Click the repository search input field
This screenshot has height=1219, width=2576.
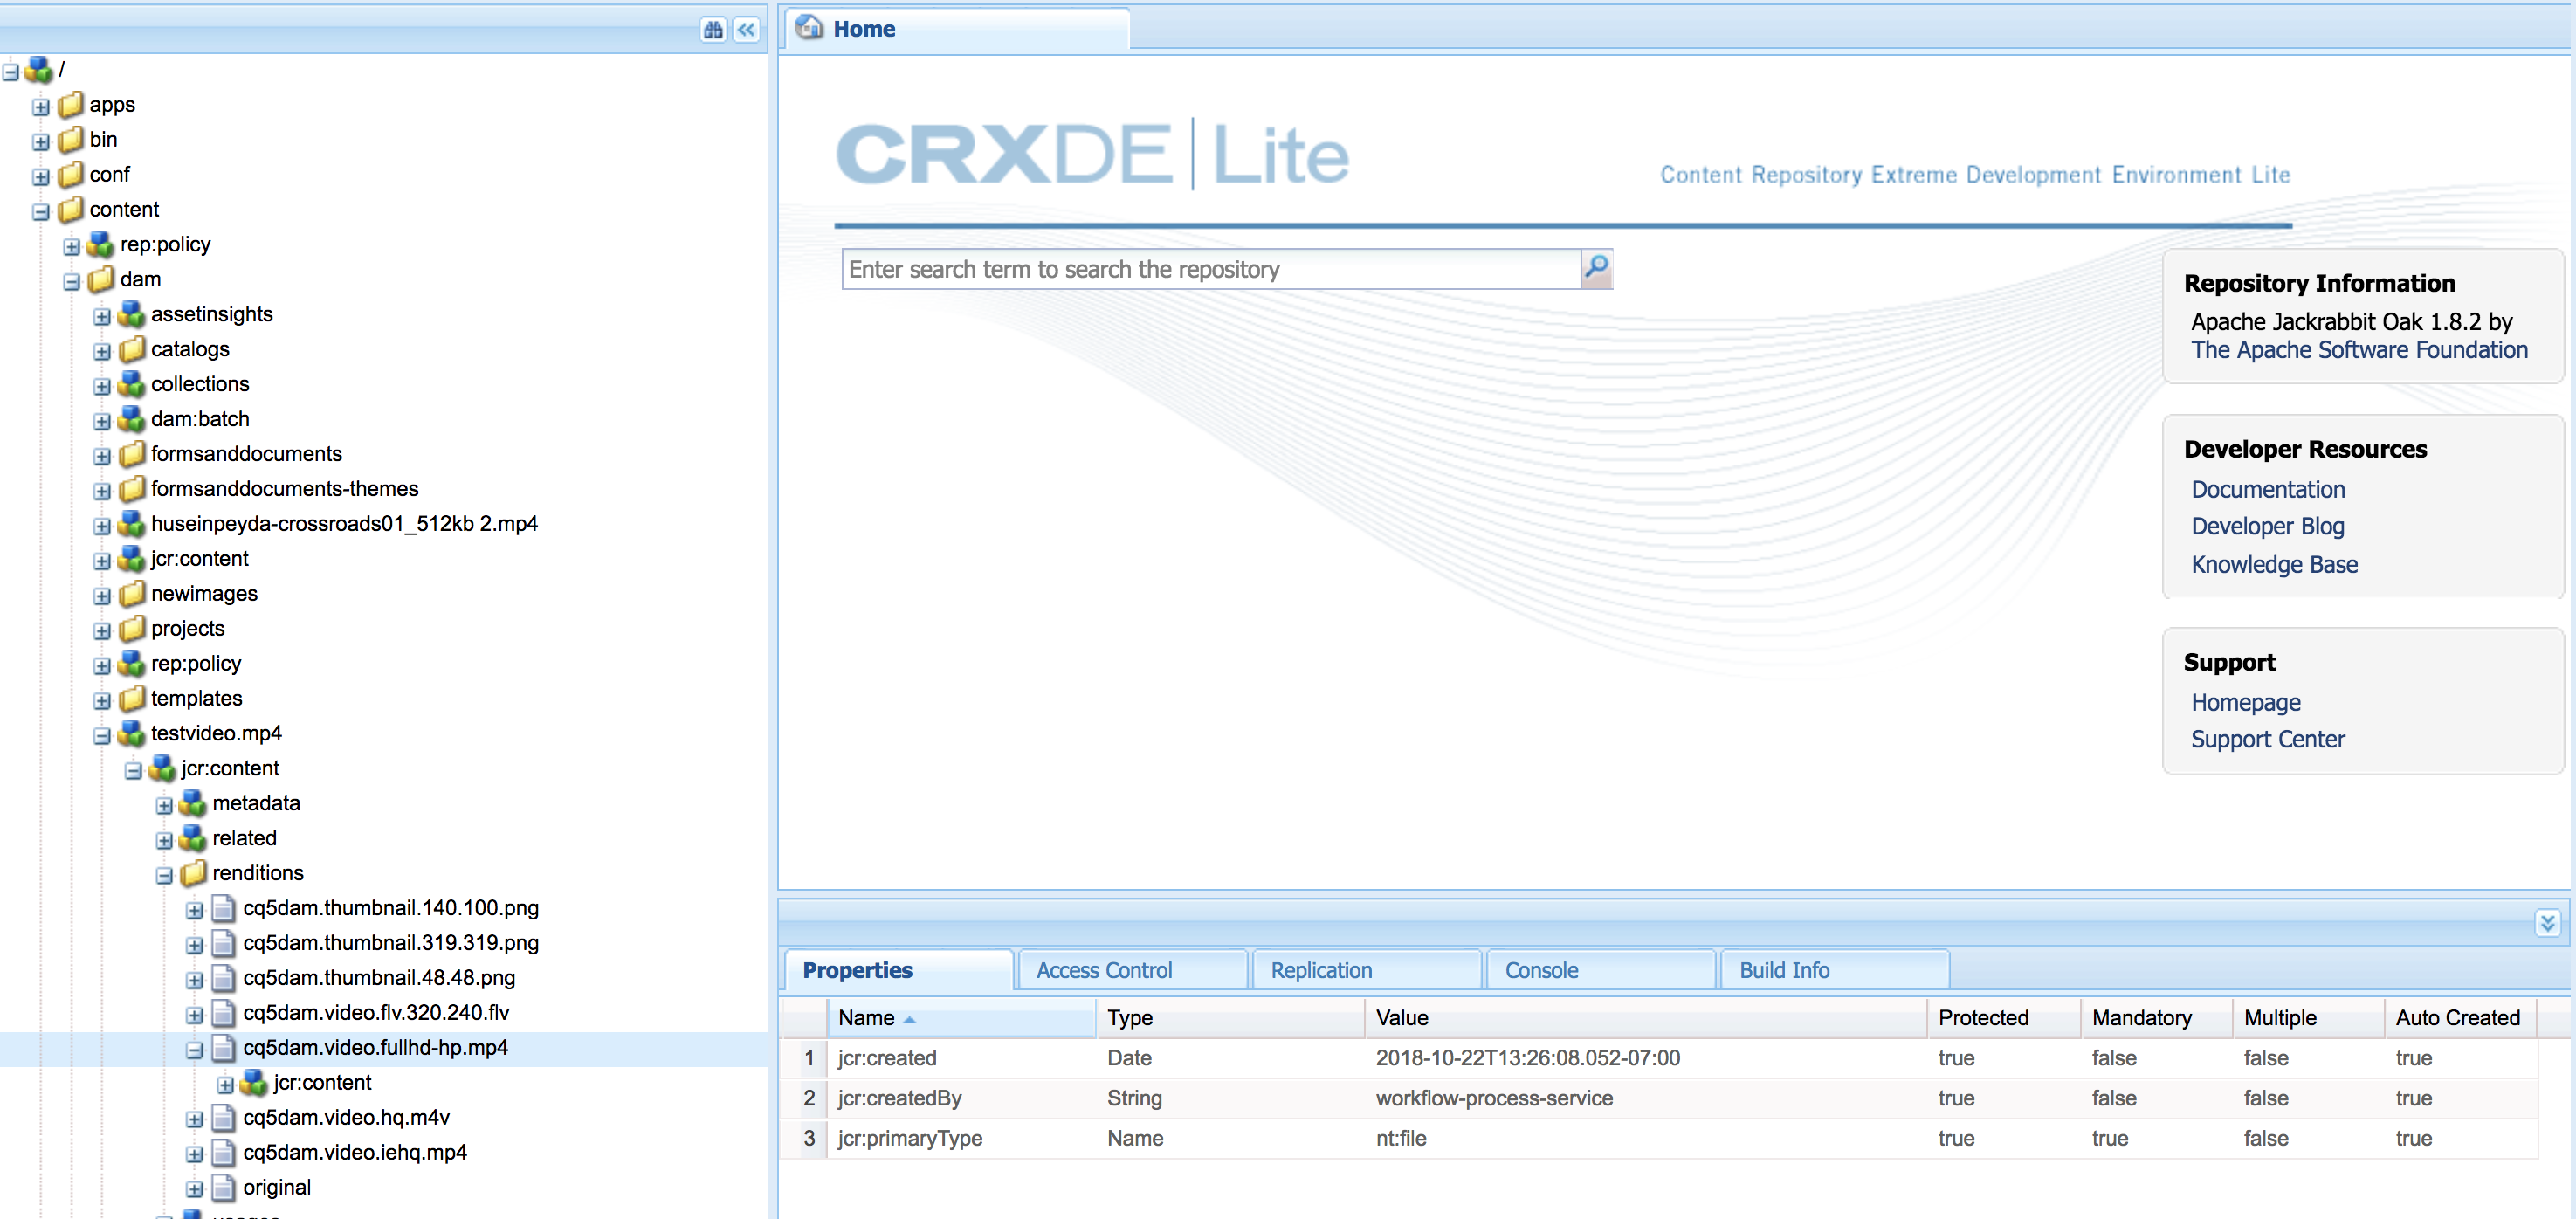pos(1210,269)
